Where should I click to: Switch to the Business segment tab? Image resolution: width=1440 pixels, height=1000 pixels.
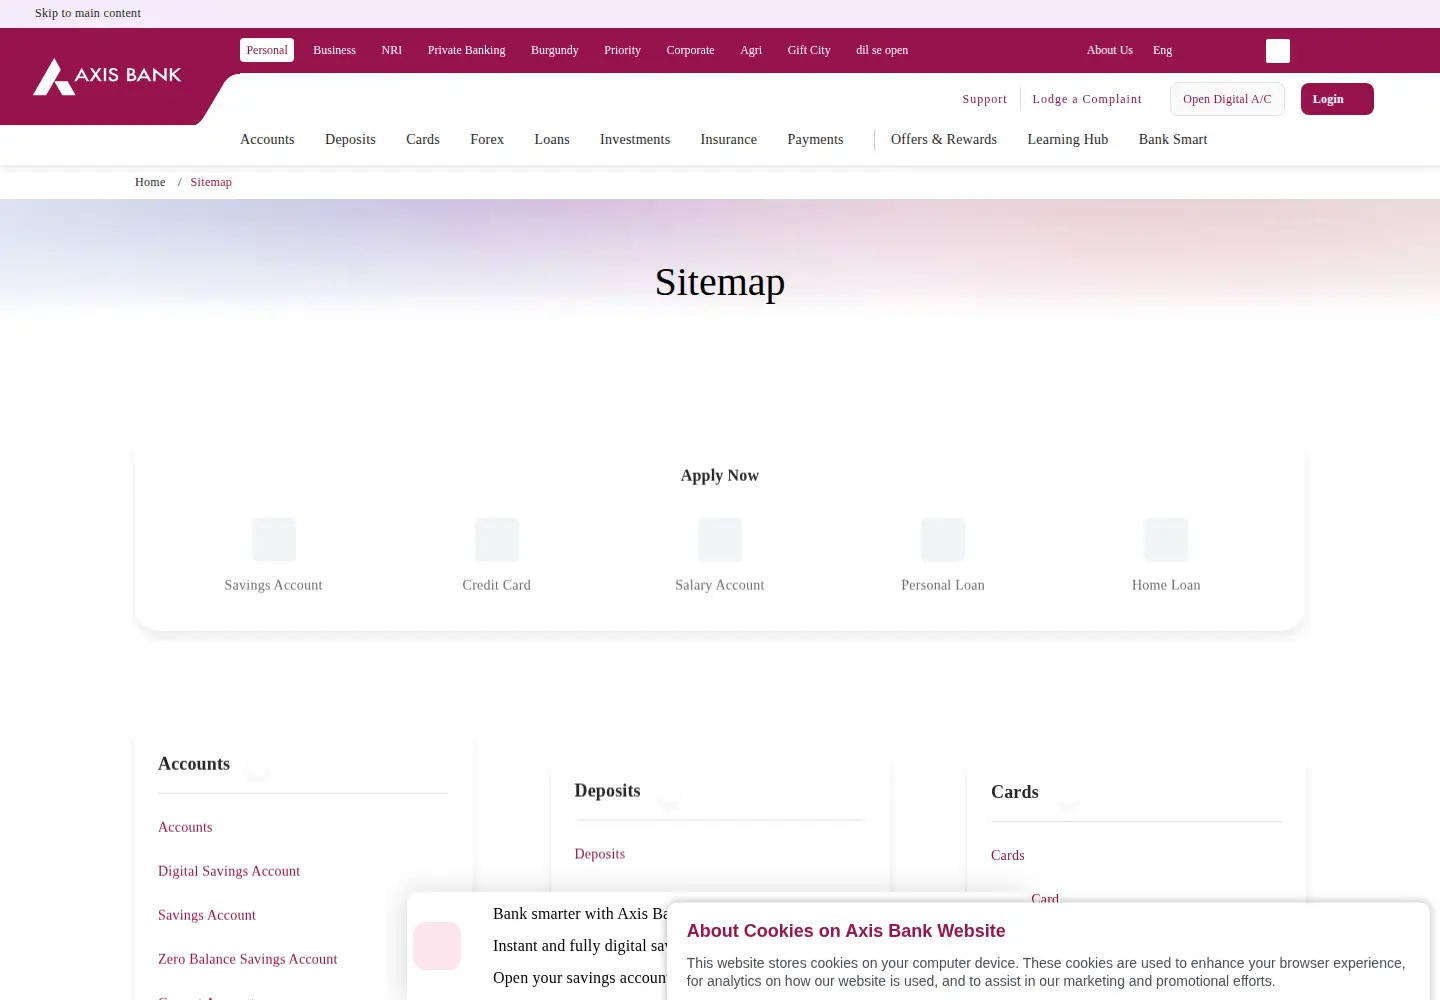tap(334, 50)
